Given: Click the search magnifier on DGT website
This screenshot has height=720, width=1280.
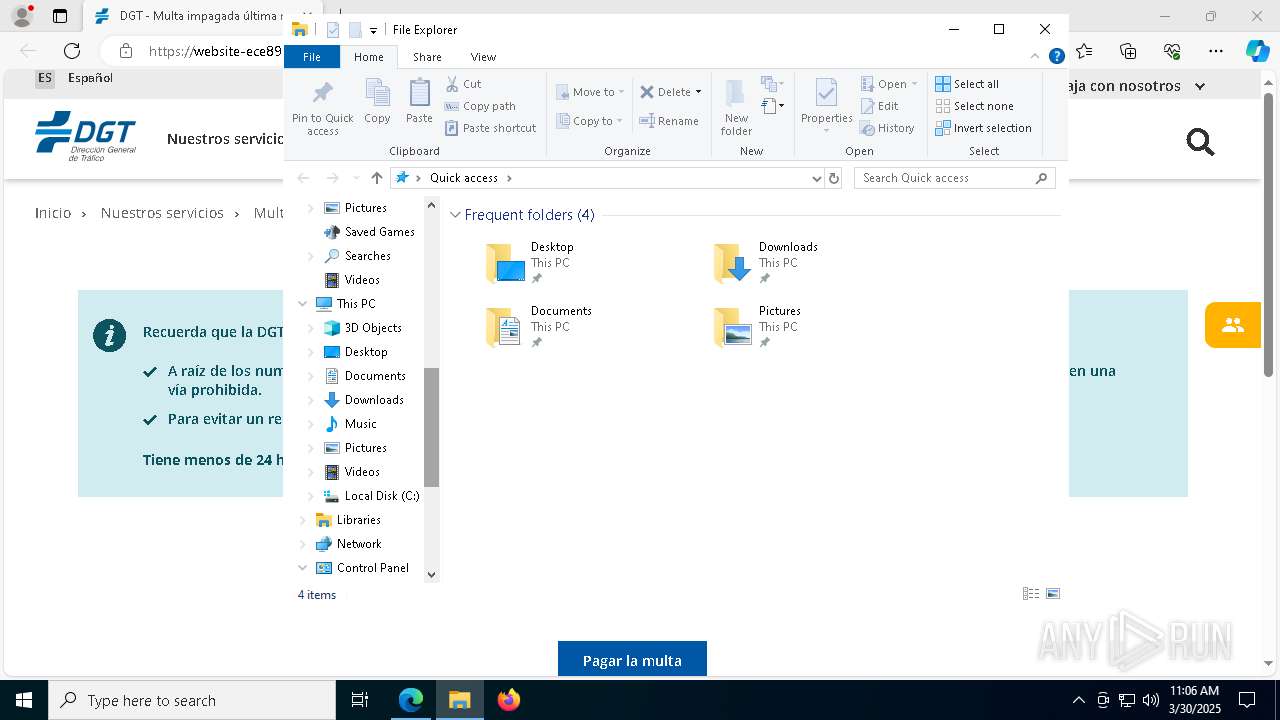Looking at the screenshot, I should coord(1200,142).
